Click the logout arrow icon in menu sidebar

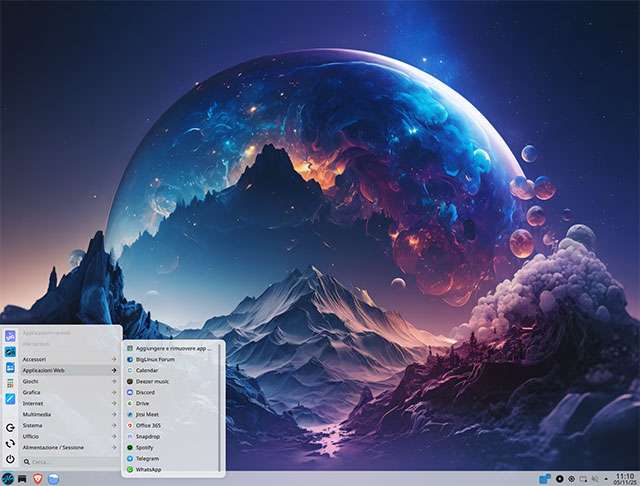10,427
